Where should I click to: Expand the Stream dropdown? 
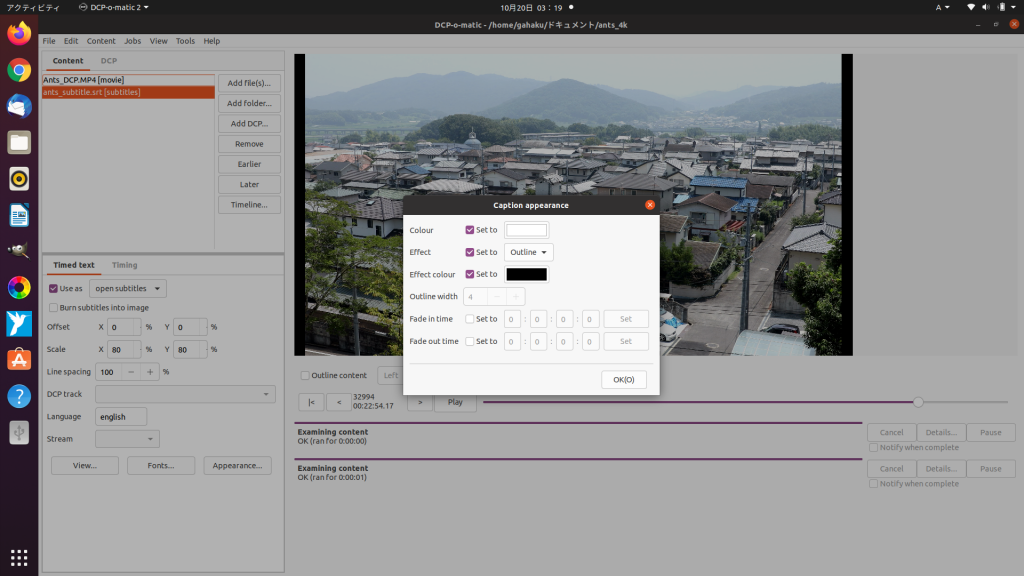pyautogui.click(x=127, y=439)
